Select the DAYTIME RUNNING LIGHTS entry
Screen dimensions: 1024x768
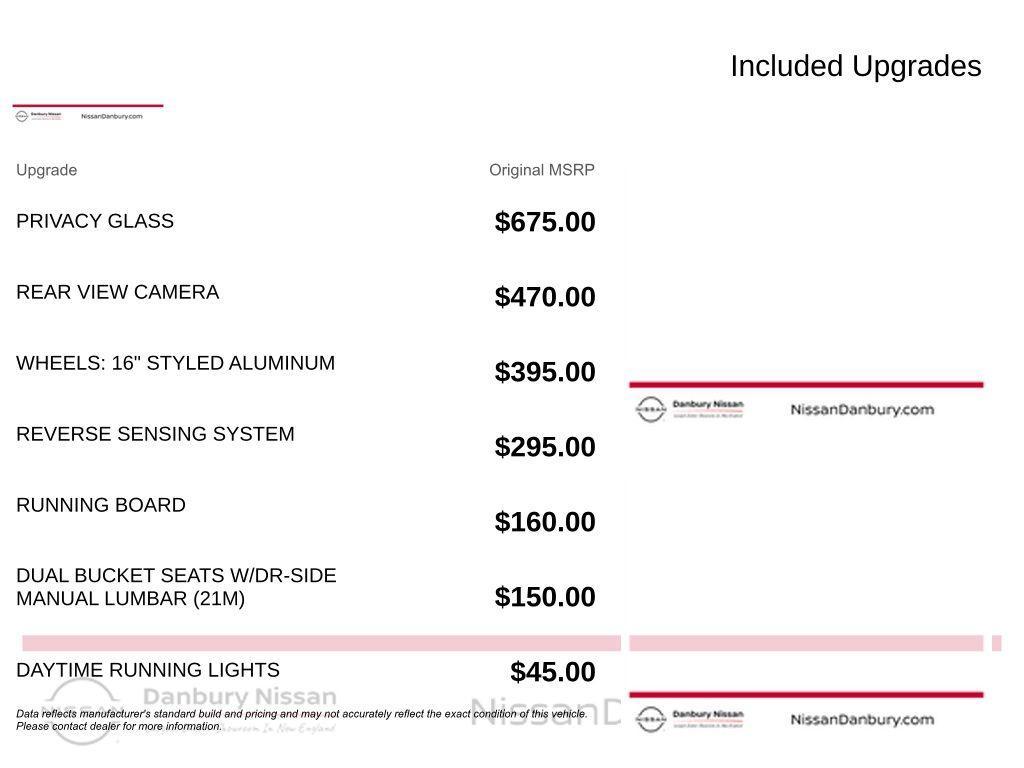(x=148, y=670)
